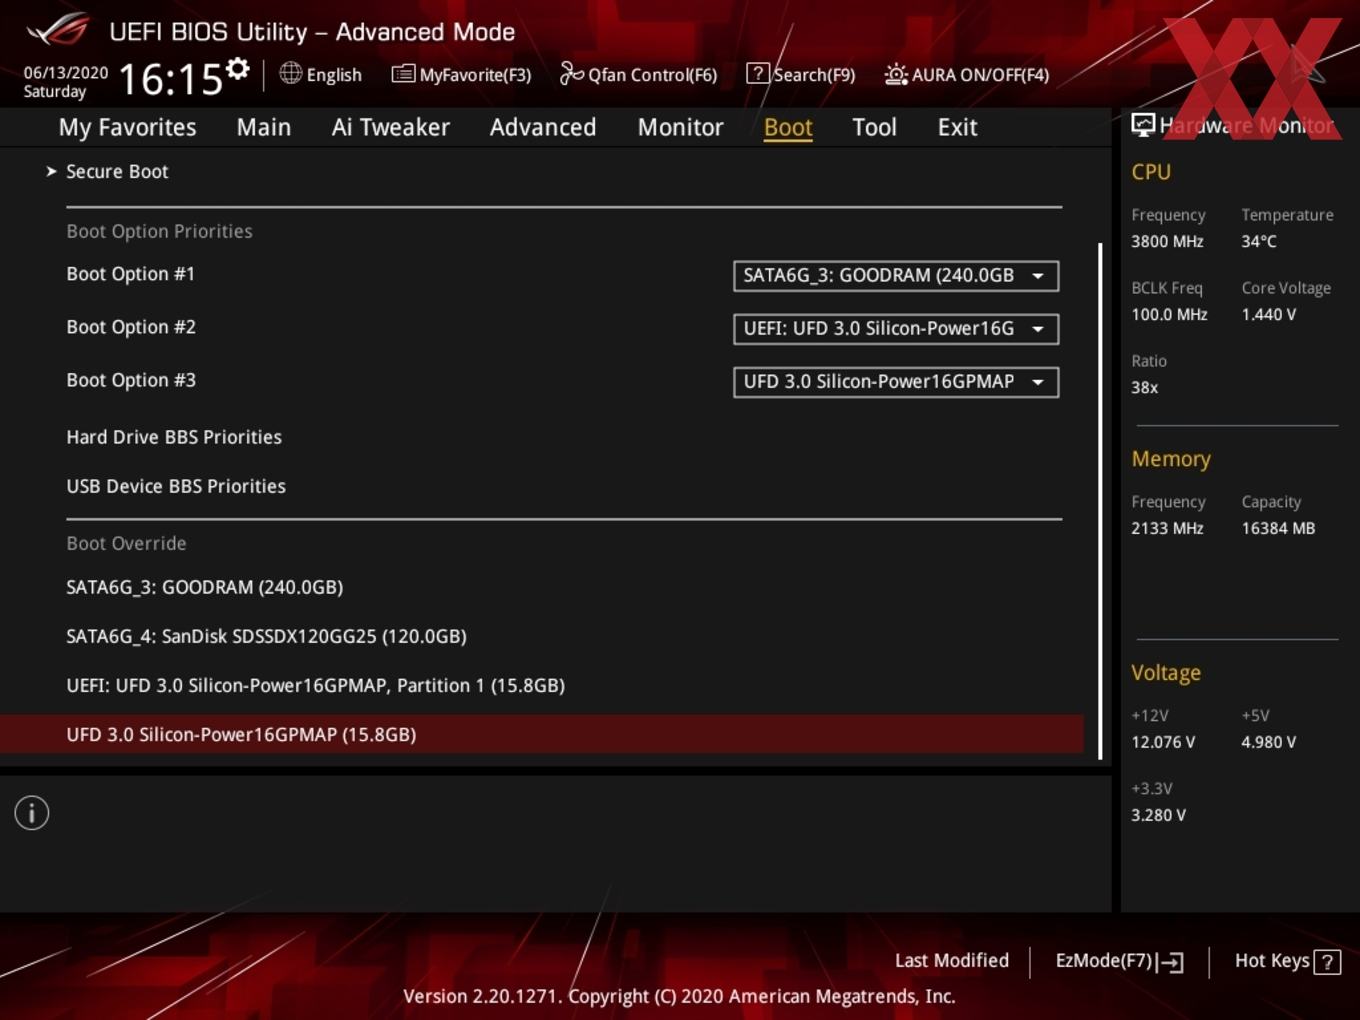
Task: Click the Boot Option #1 label
Action: 130,274
